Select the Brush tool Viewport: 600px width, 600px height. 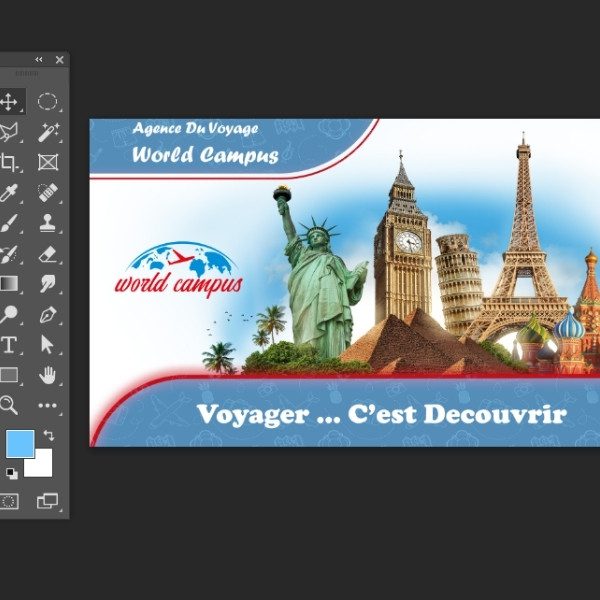coord(9,223)
